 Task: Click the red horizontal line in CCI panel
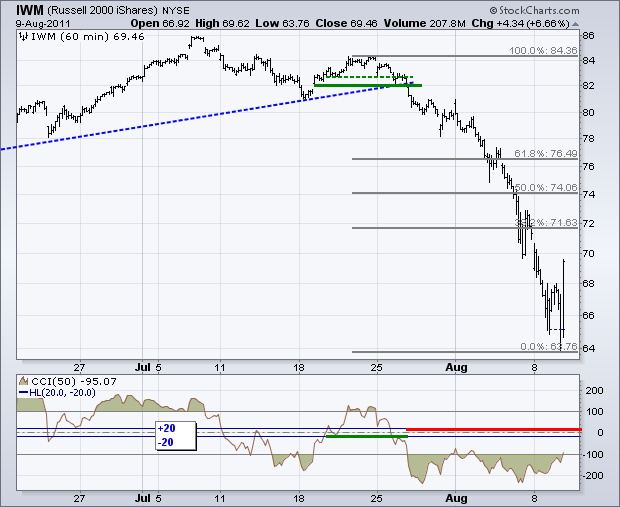click(494, 429)
